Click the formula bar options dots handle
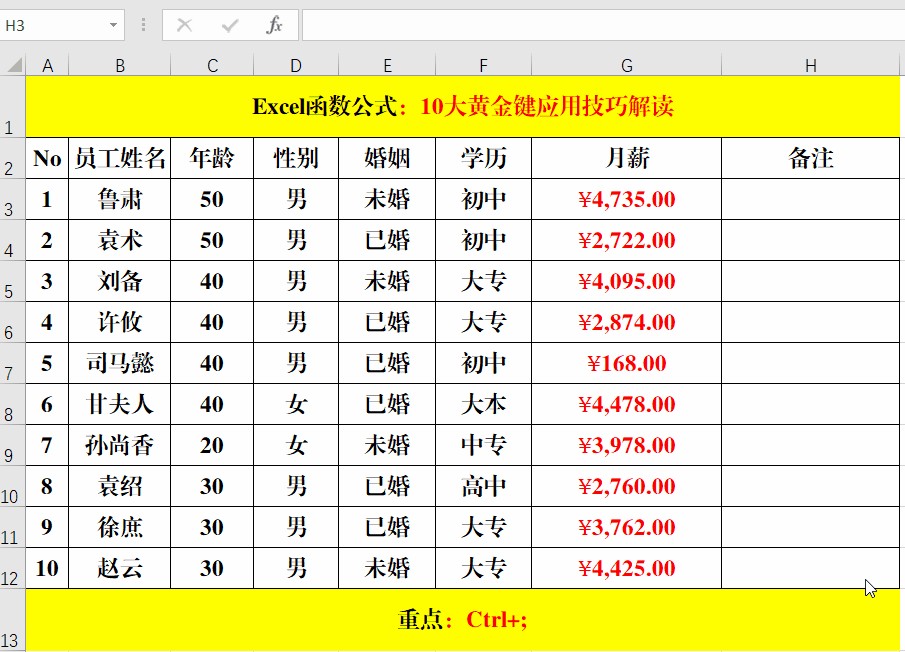905x652 pixels. (143, 25)
